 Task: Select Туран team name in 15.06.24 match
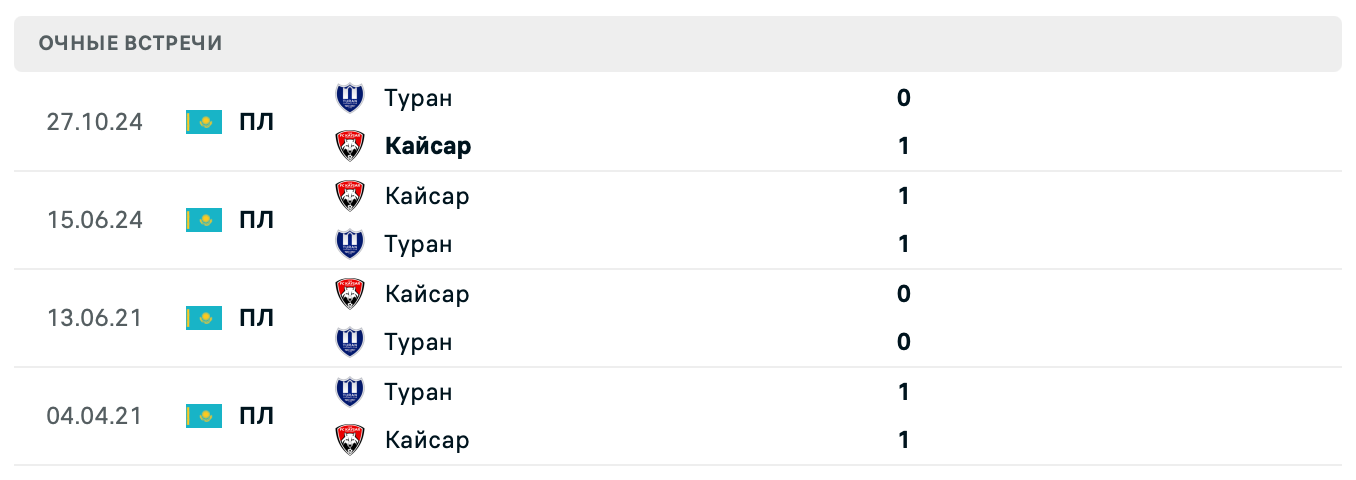point(418,244)
